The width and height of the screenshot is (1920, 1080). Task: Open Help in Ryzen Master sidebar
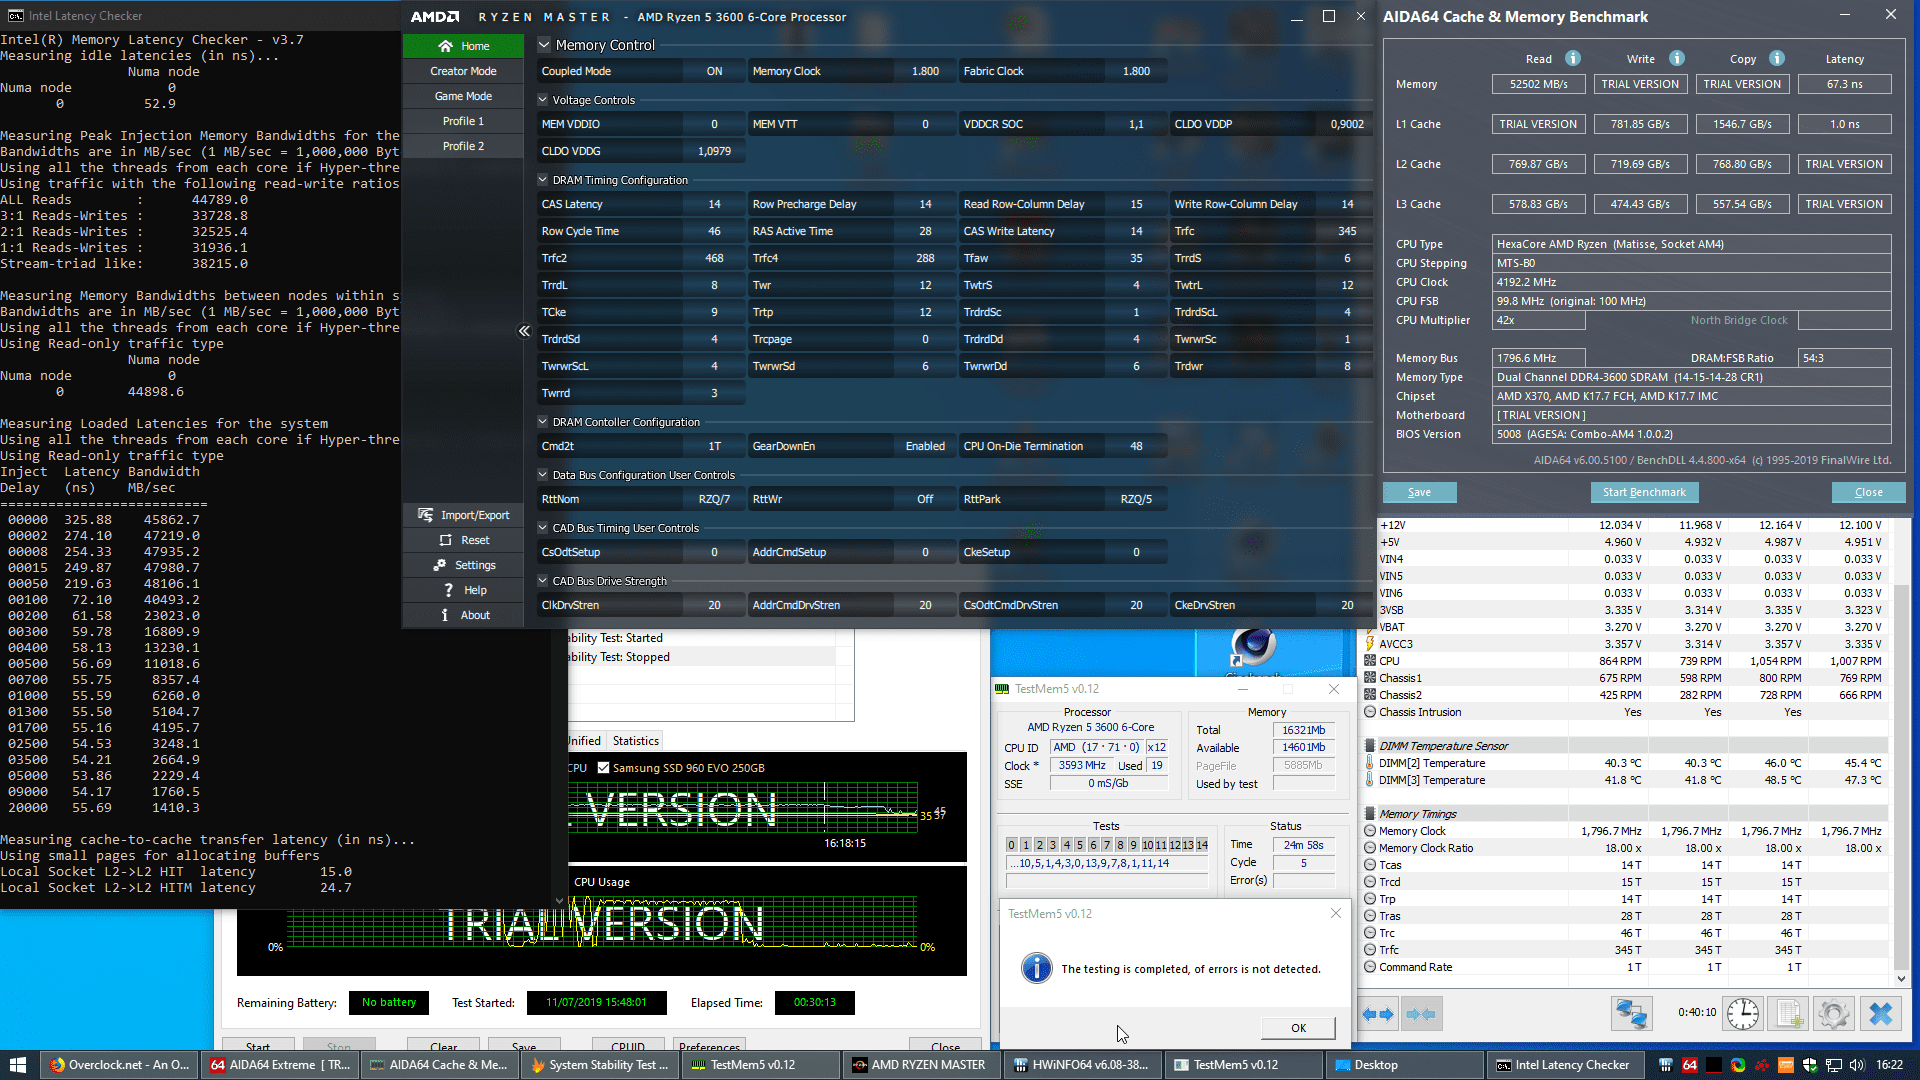coord(463,590)
